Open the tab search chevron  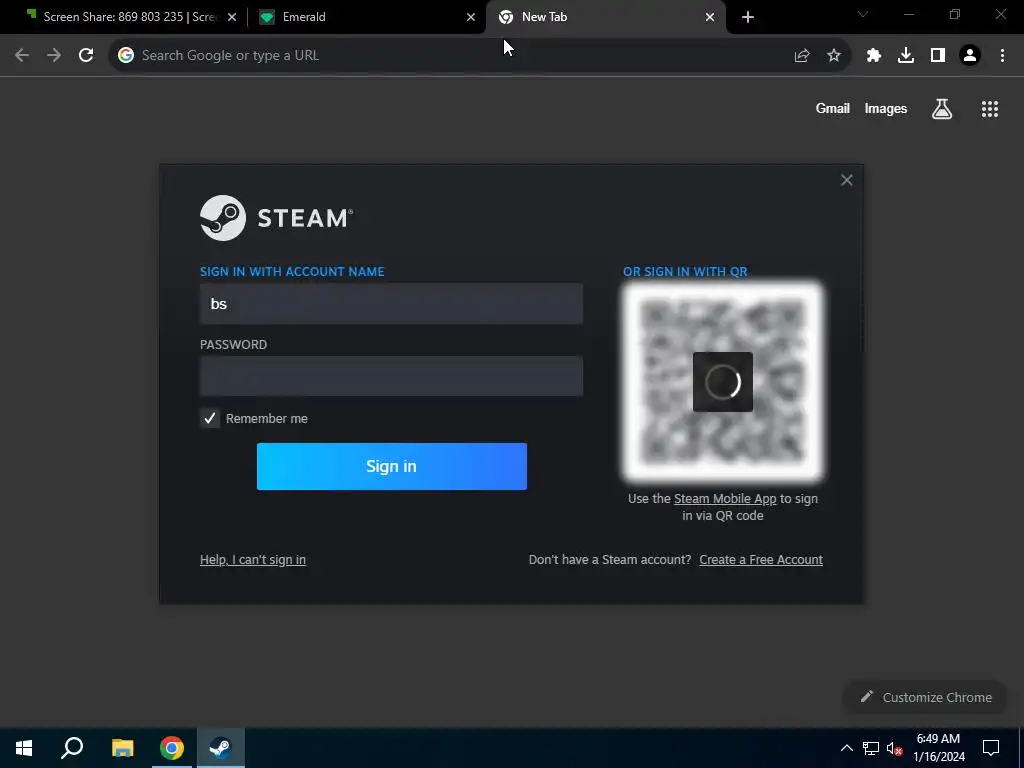coord(863,14)
